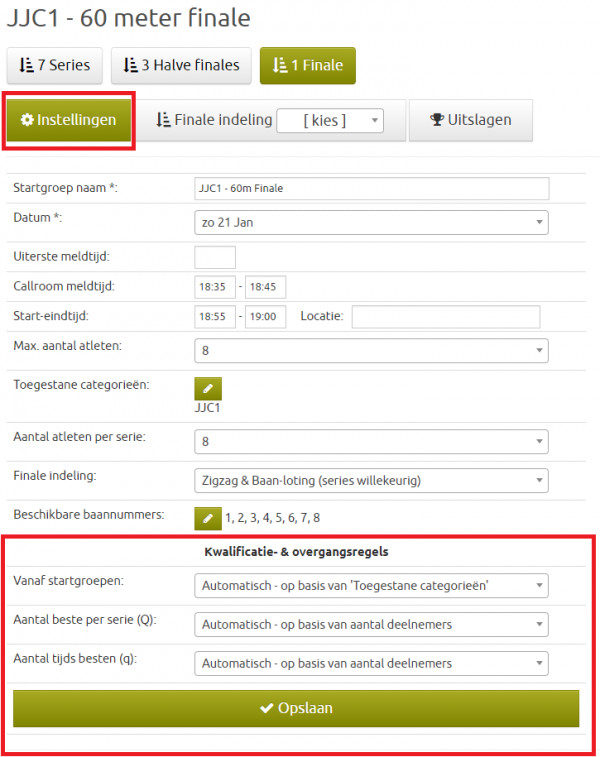
Task: Open Aantal atleten per serie dropdown
Action: click(371, 441)
